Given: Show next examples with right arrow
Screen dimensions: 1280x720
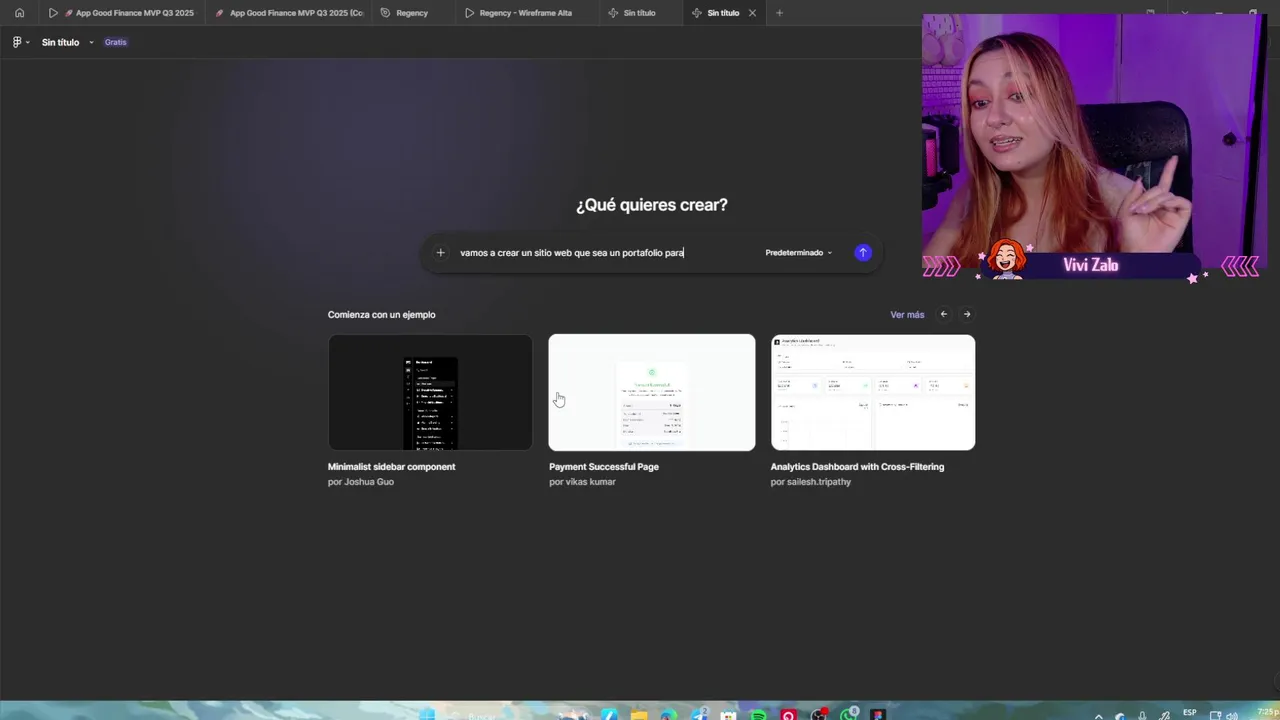Looking at the screenshot, I should [x=967, y=314].
